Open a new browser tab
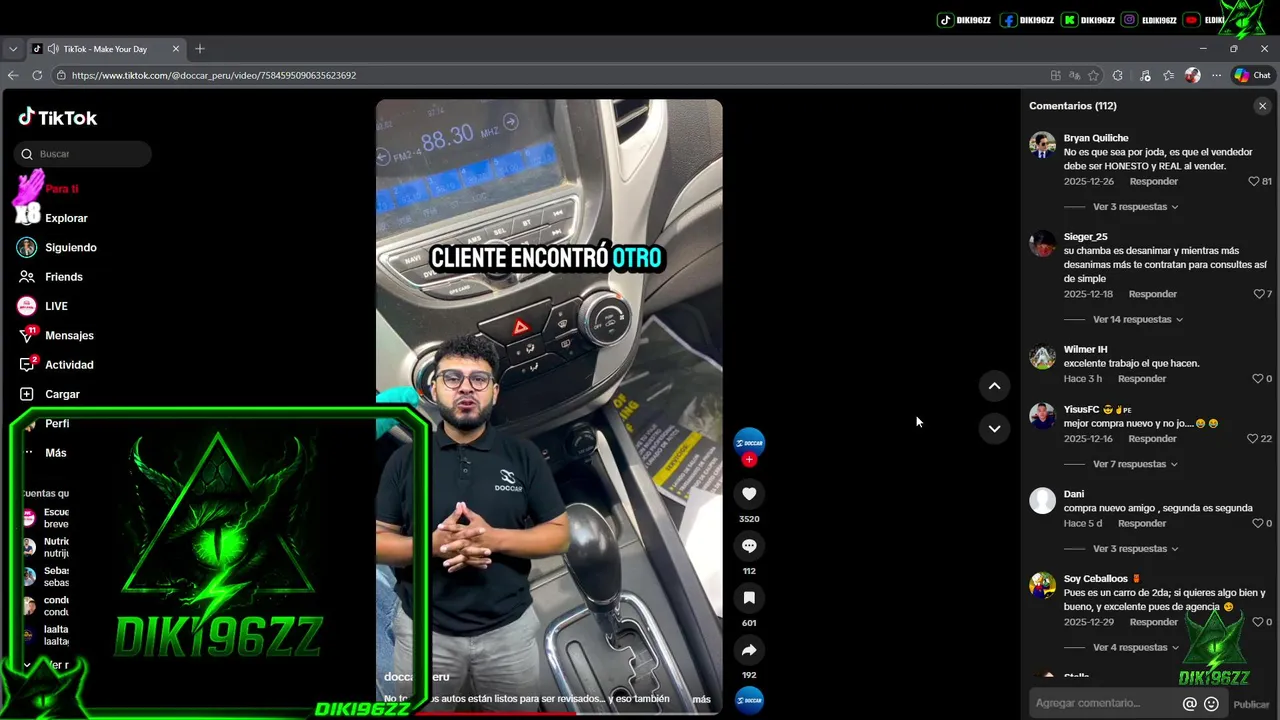Viewport: 1280px width, 720px height. (x=200, y=48)
